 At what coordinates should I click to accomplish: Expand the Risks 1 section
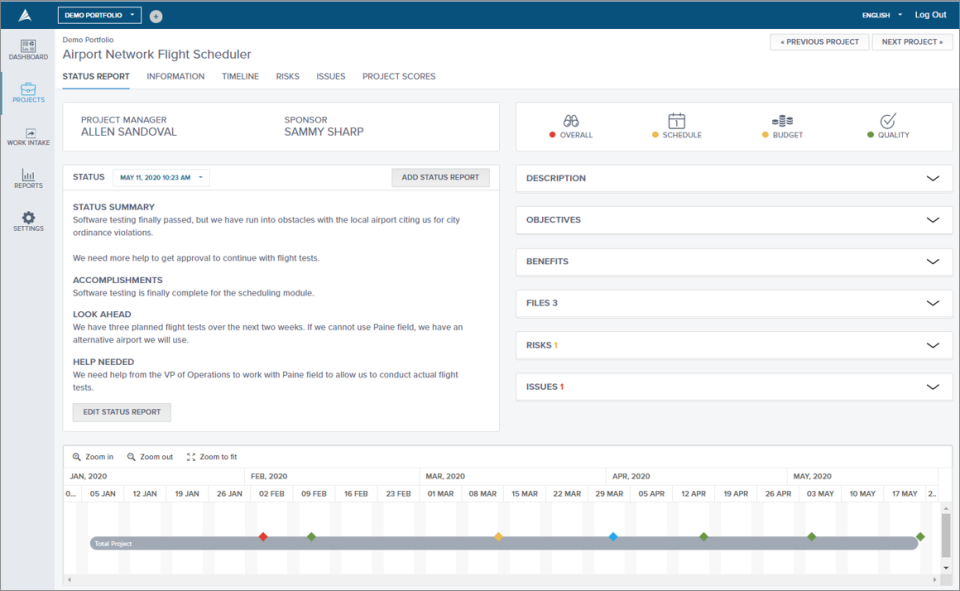[733, 345]
